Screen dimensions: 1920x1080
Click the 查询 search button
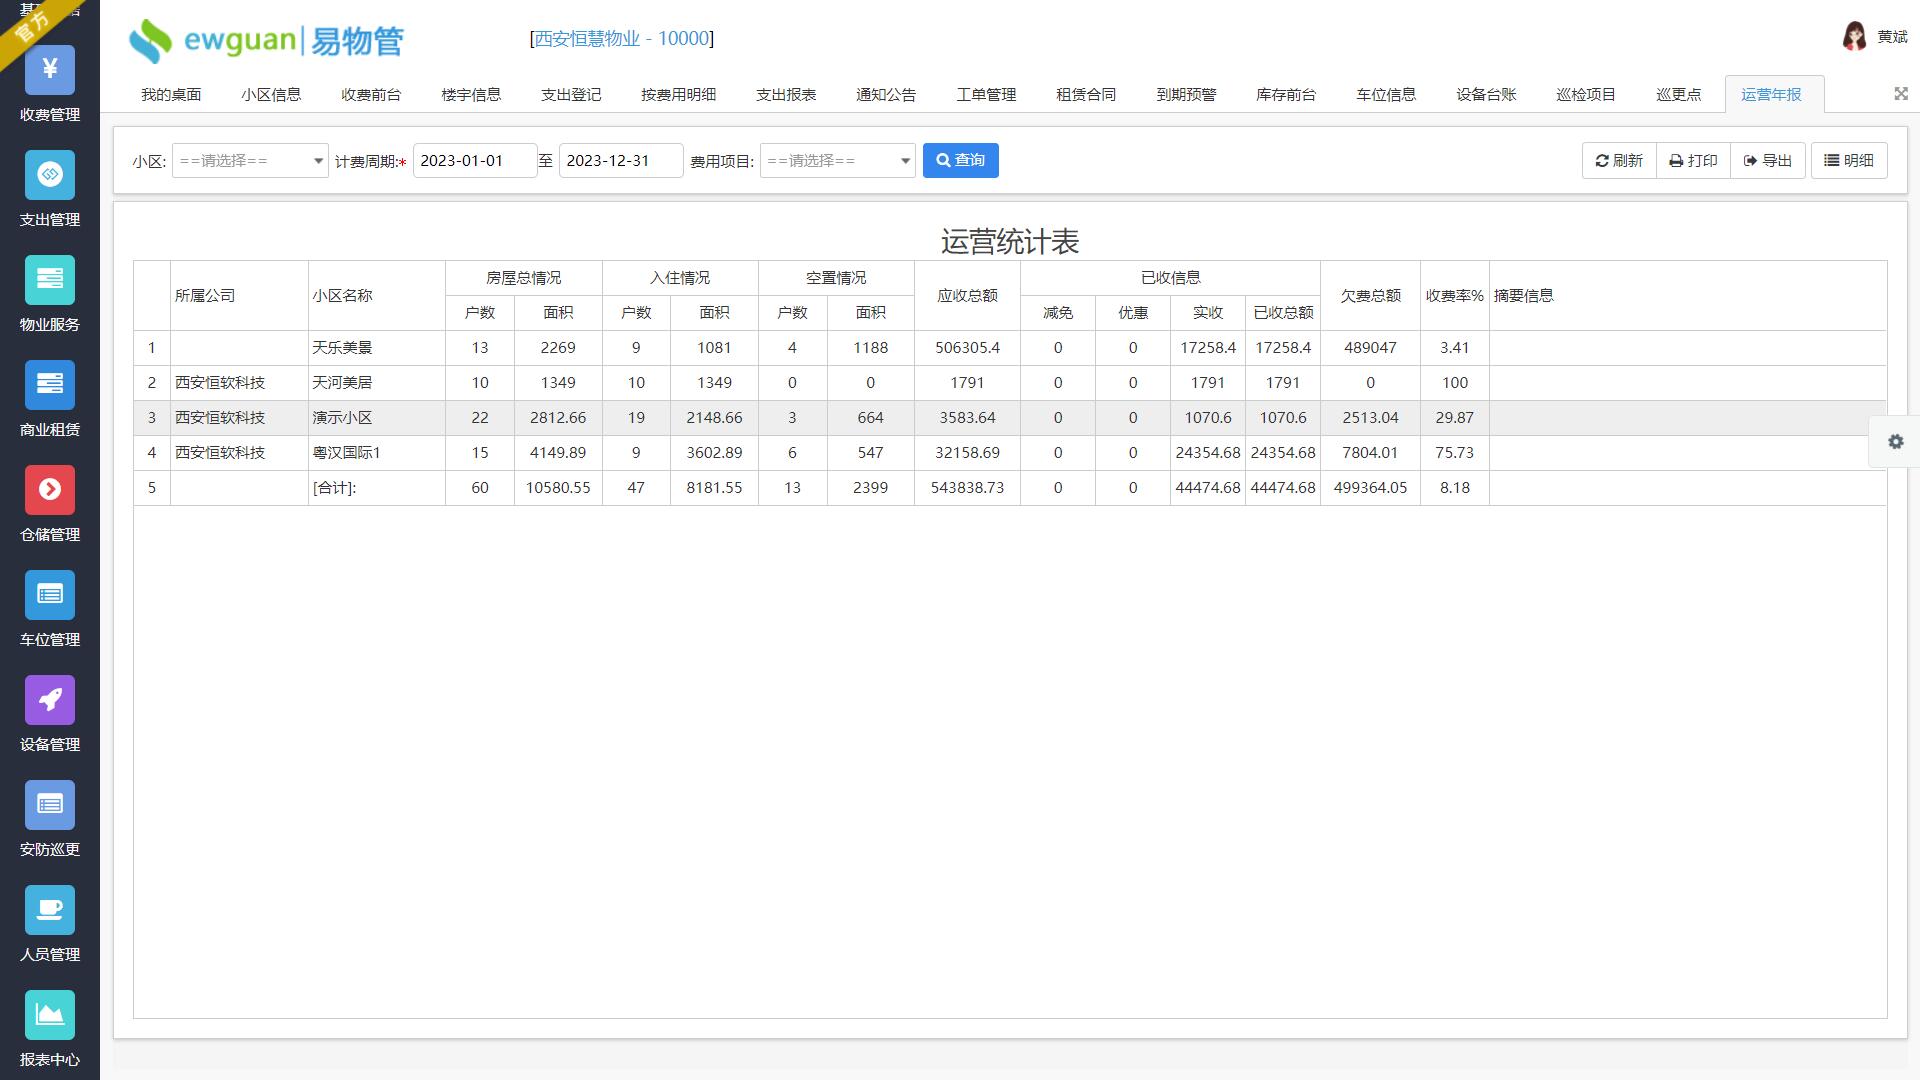(960, 161)
